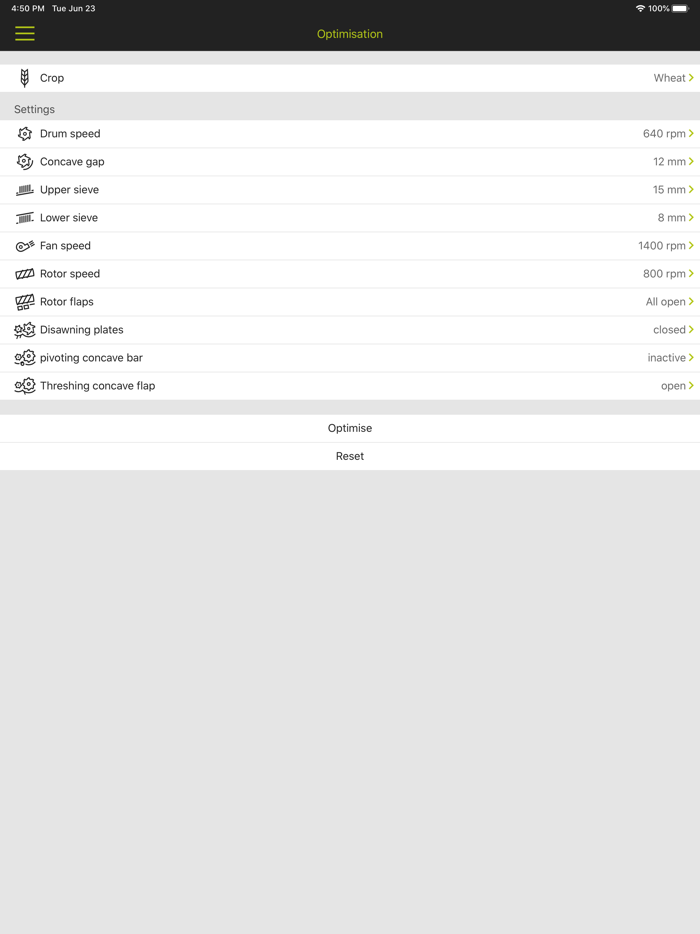Tap the upper sieve icon
The image size is (700, 934).
pos(25,190)
